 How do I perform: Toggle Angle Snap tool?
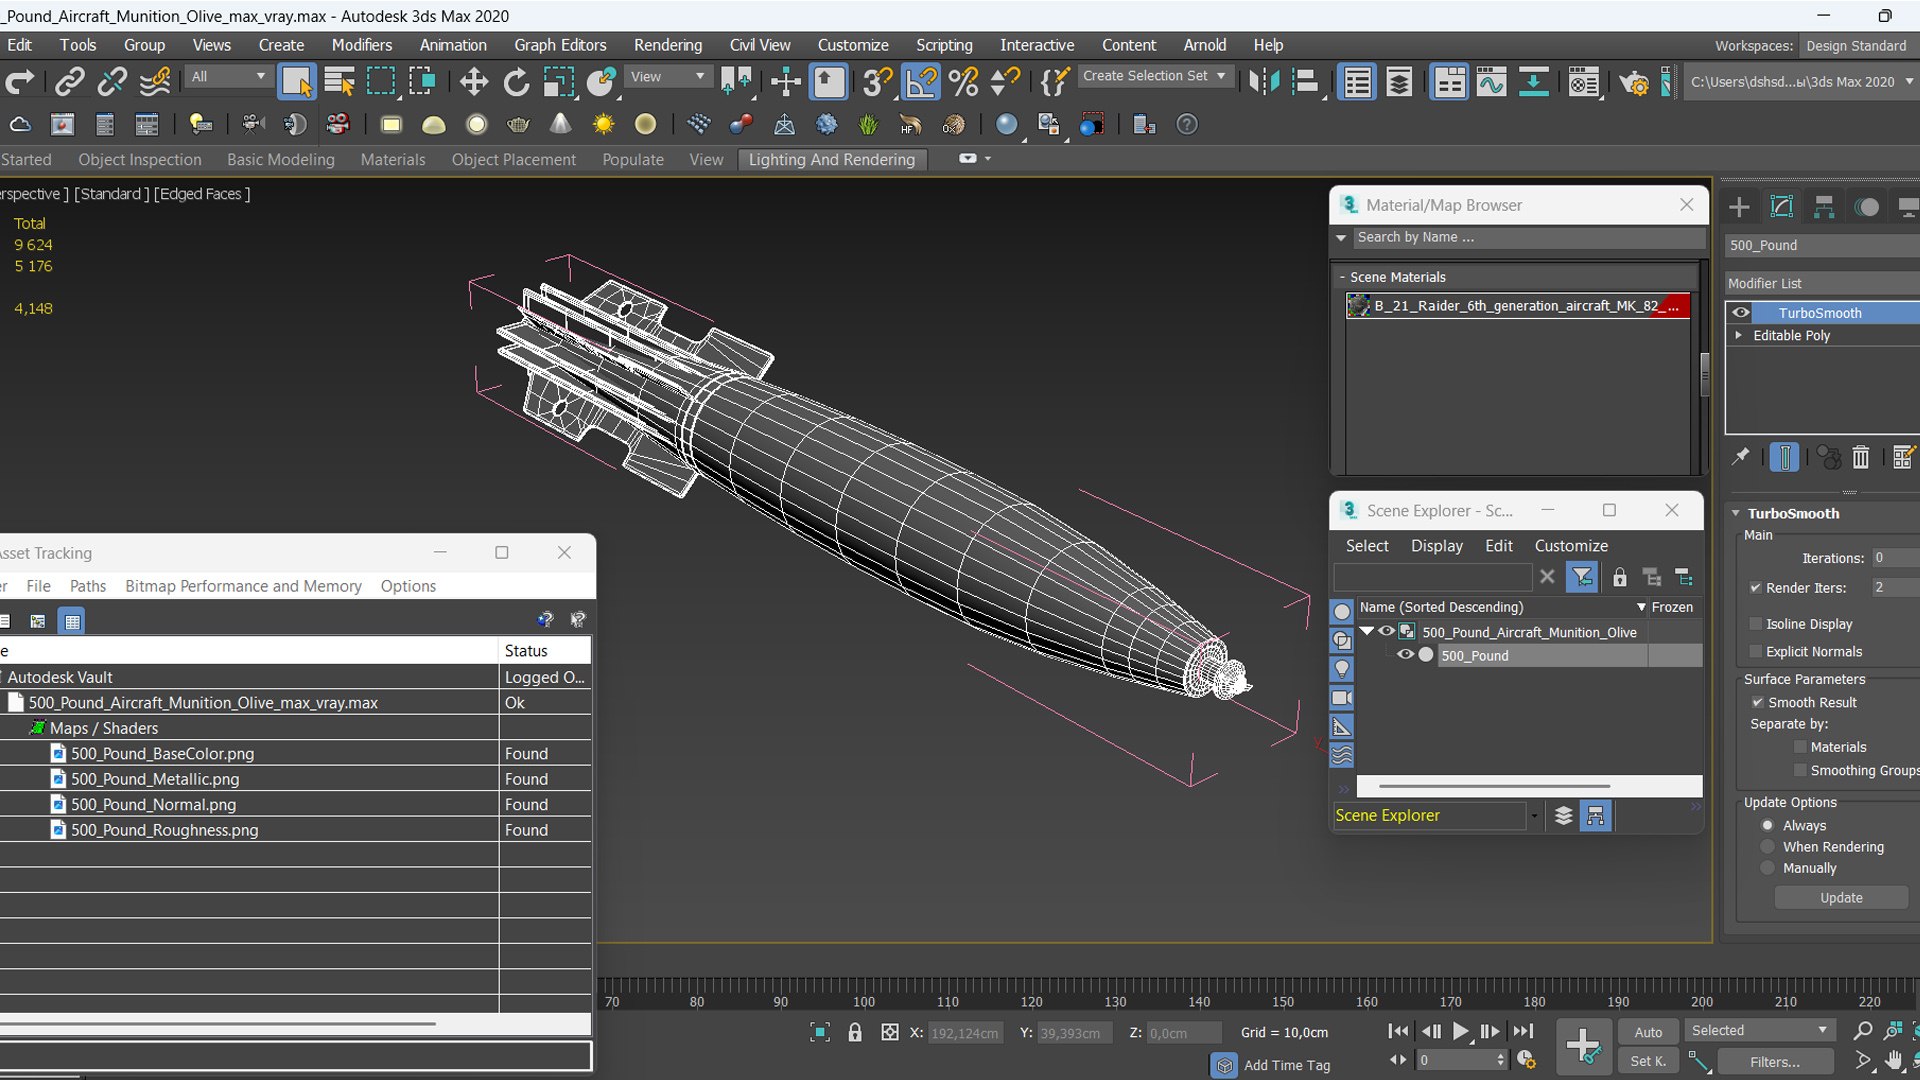tap(921, 82)
